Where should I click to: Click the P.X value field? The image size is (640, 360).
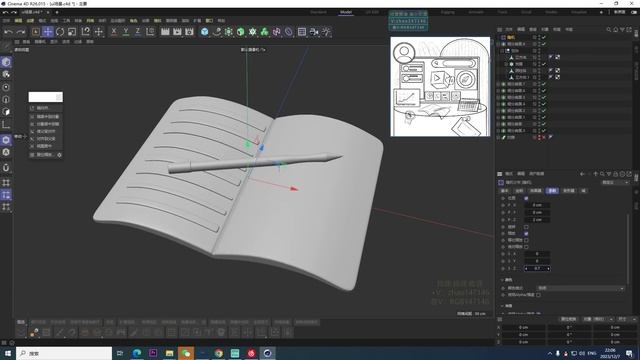pos(537,205)
